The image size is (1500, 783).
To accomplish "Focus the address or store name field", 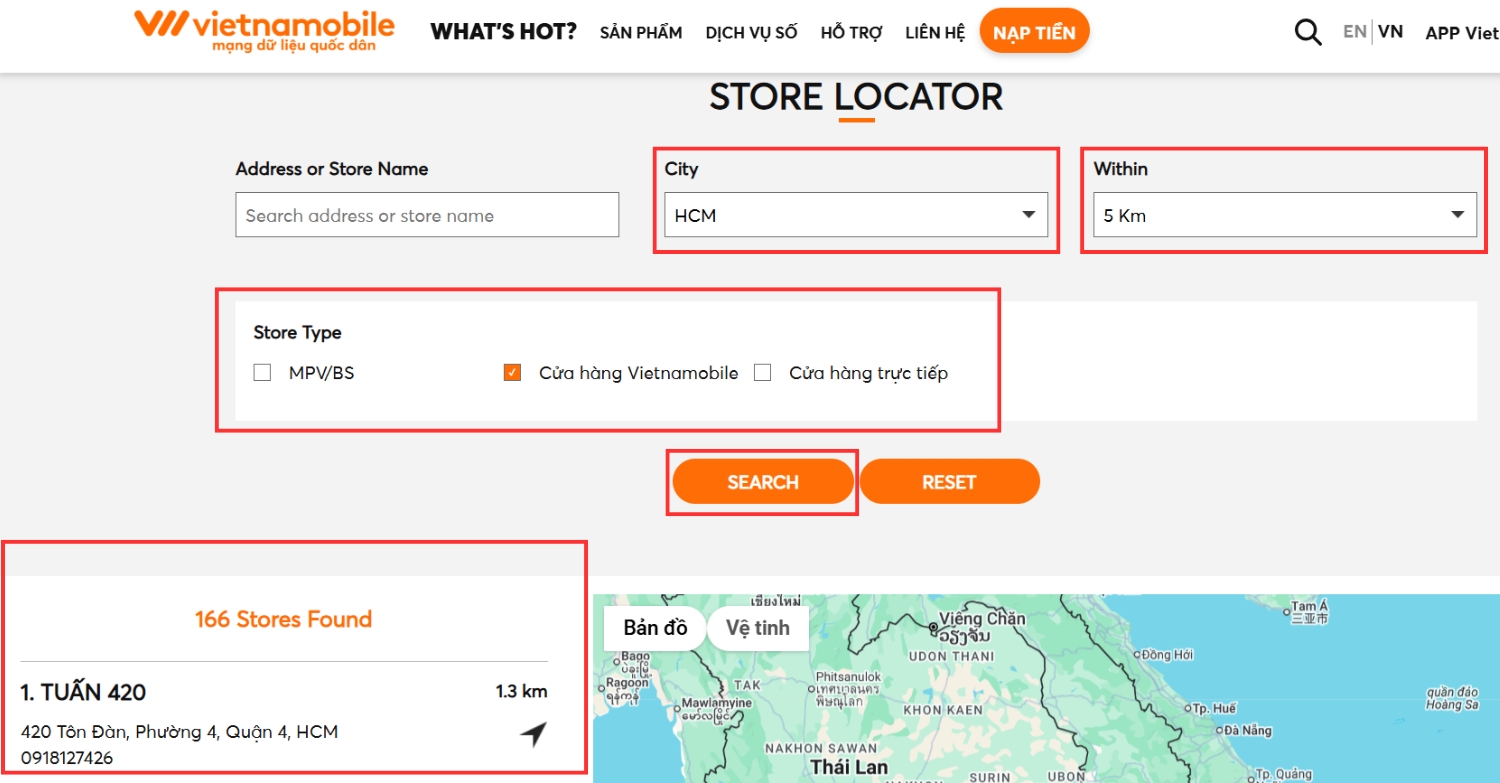I will (x=427, y=215).
